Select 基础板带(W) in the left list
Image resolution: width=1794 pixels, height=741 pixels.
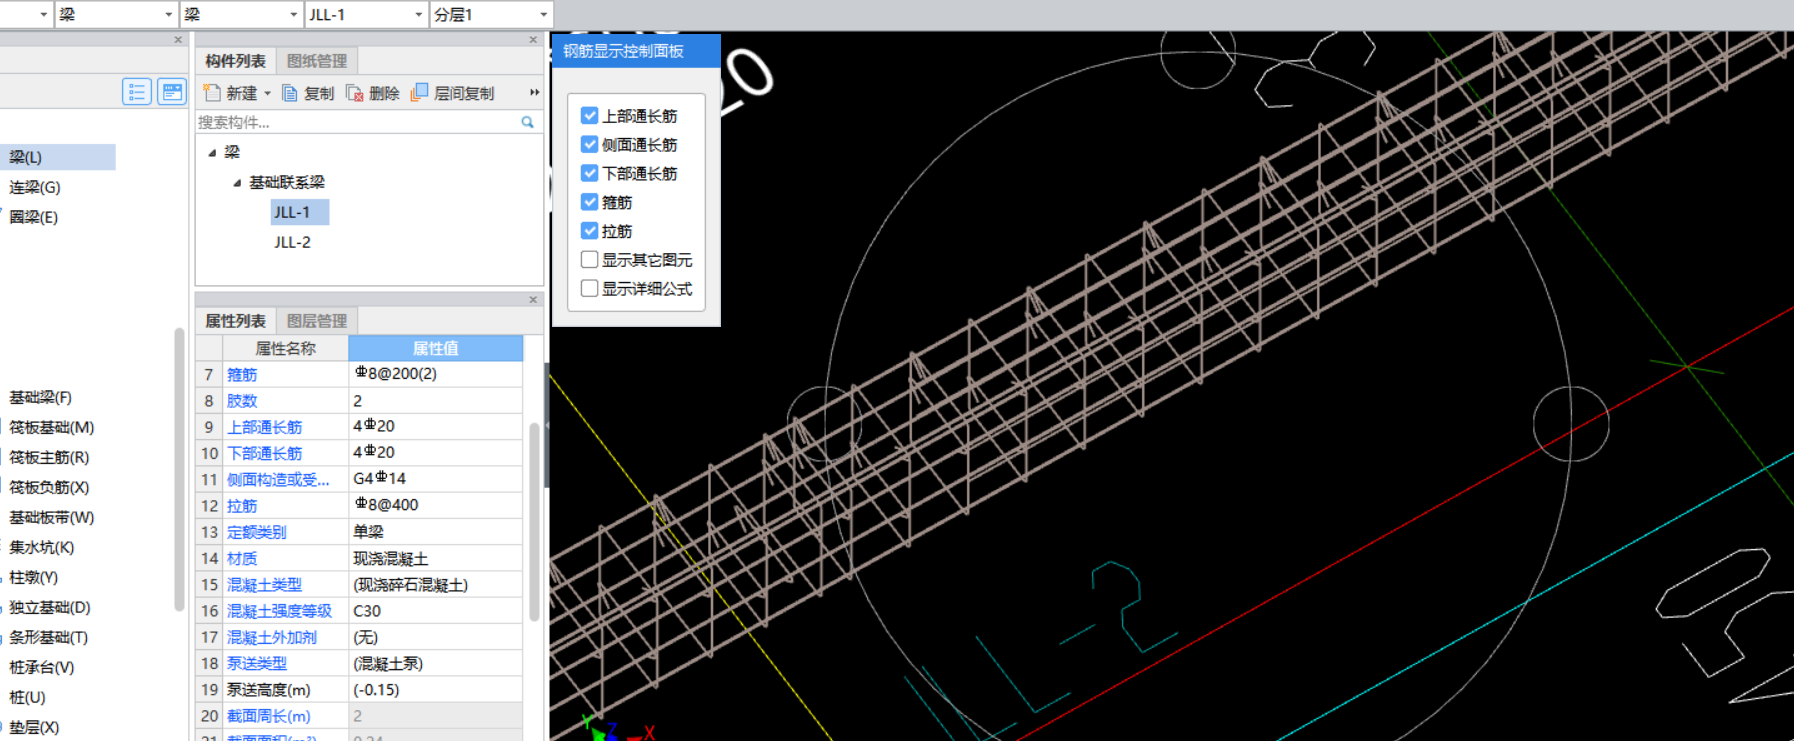52,517
